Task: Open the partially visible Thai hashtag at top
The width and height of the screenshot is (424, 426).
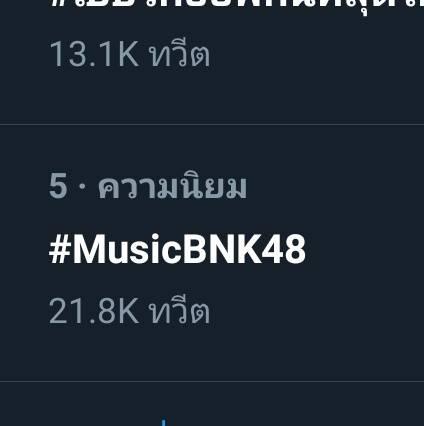Action: coord(236,7)
